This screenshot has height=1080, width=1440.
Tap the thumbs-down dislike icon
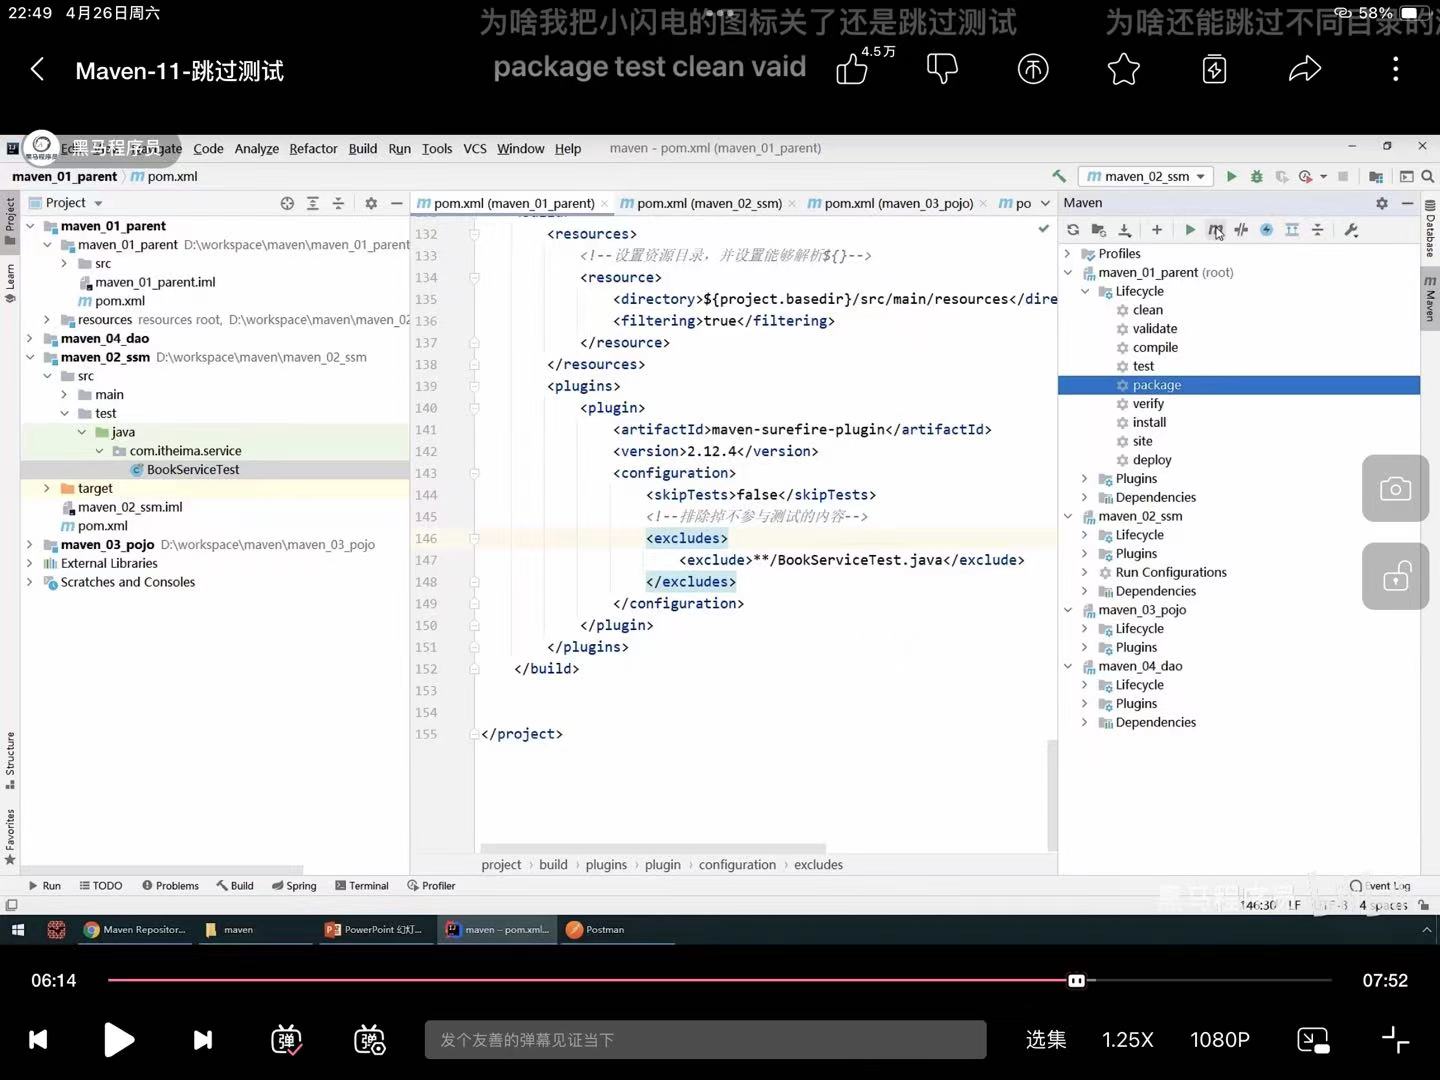tap(942, 69)
